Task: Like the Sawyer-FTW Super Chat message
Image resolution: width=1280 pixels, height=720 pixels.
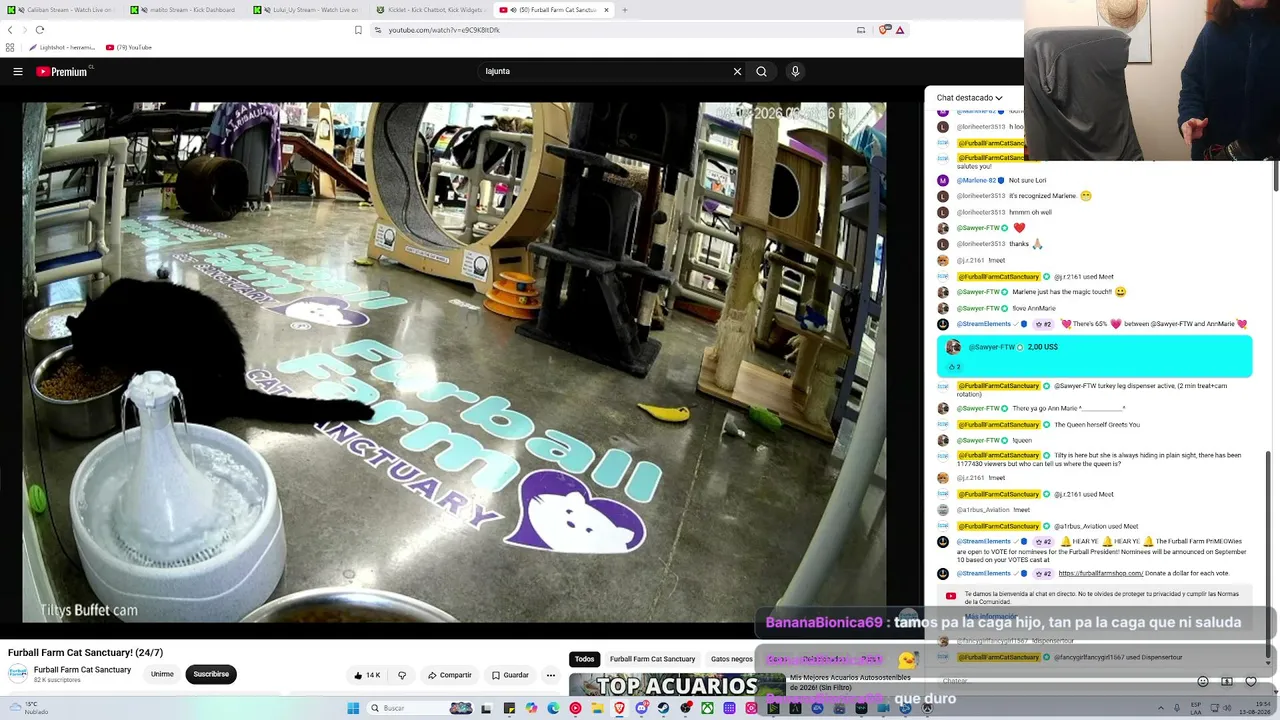Action: (x=953, y=367)
